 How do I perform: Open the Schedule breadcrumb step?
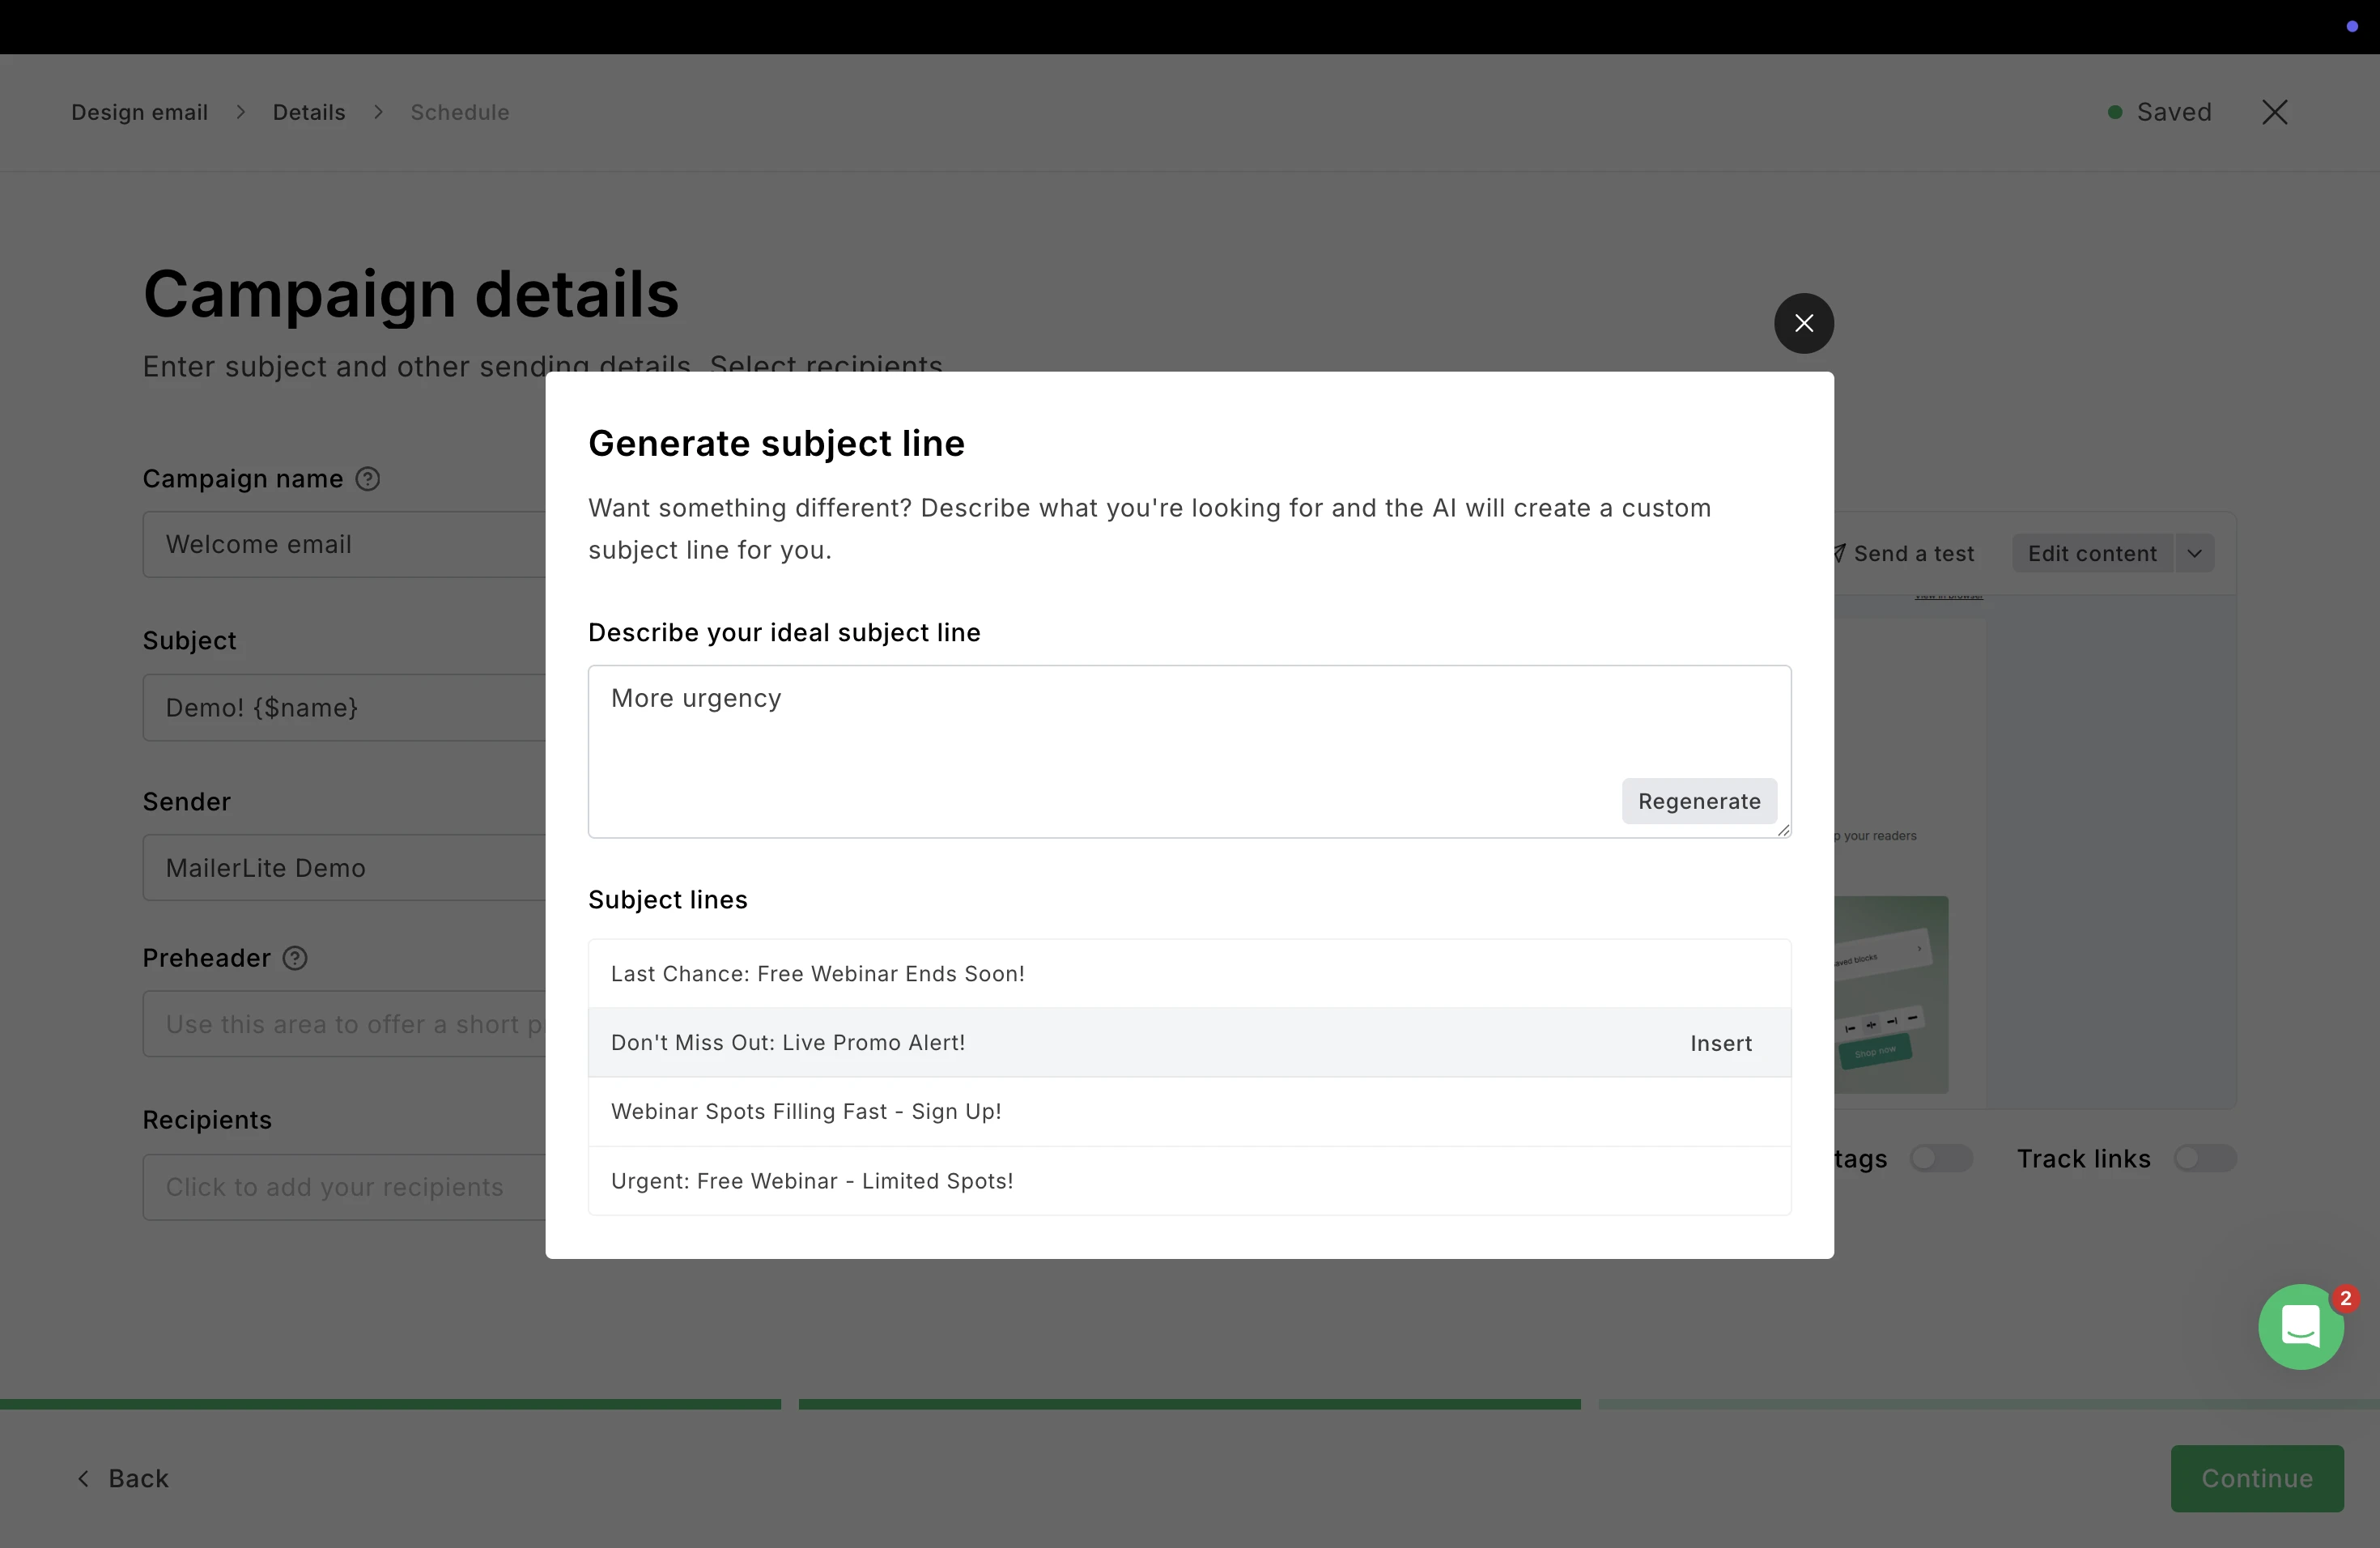coord(460,112)
